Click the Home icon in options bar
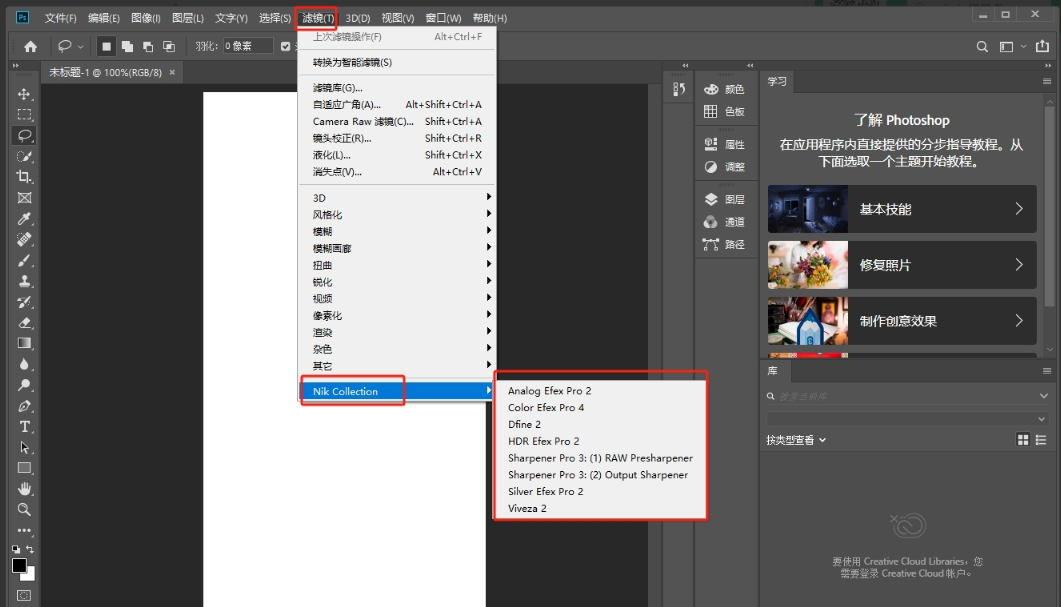 coord(30,47)
